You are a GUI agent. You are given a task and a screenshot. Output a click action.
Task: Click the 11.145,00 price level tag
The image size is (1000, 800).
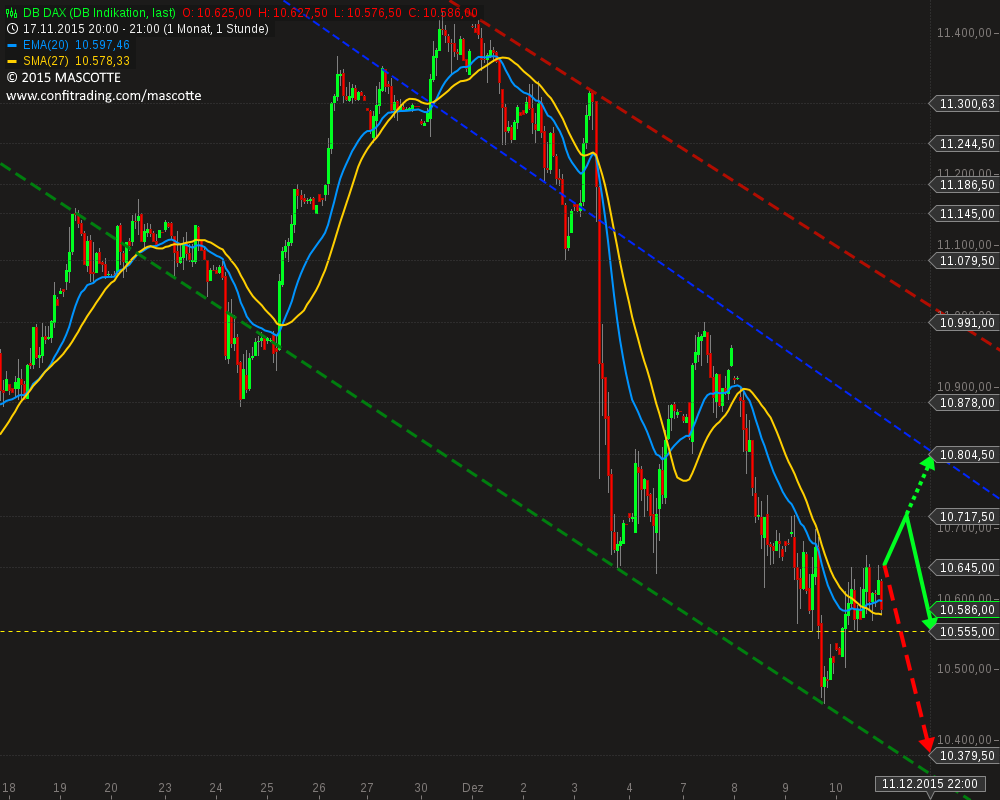click(x=964, y=214)
